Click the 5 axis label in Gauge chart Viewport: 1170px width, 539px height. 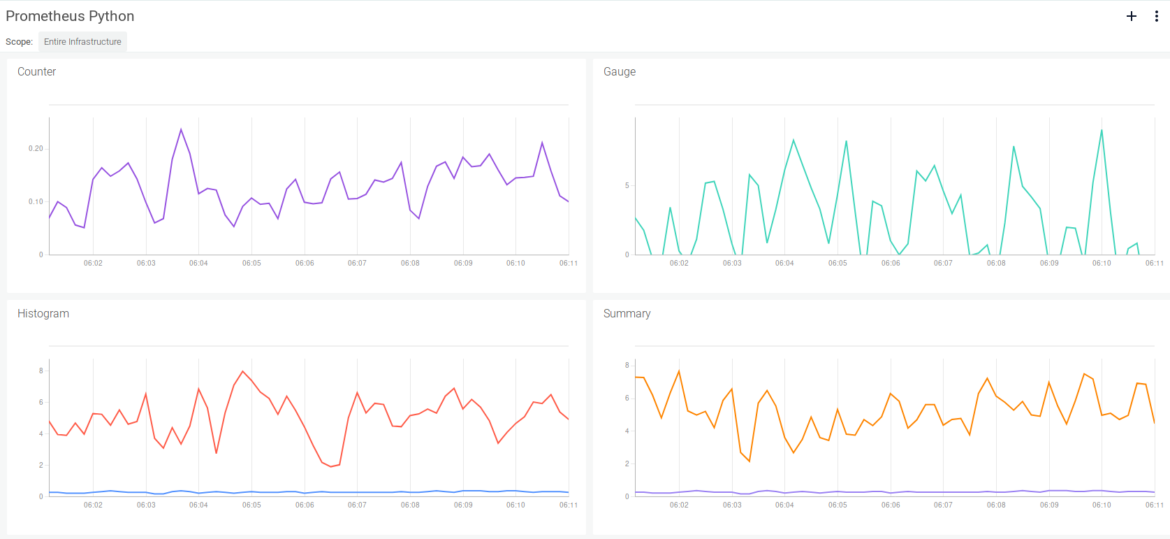[628, 185]
